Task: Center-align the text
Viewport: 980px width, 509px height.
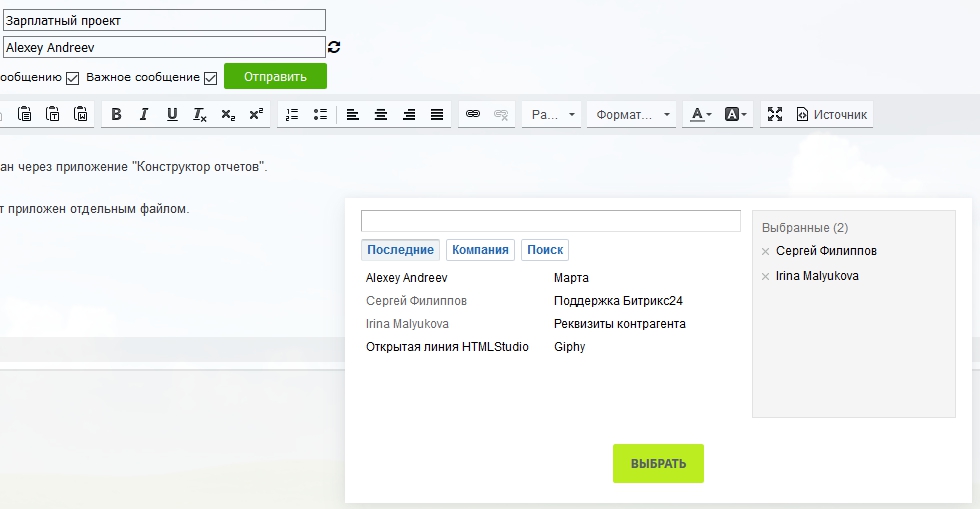Action: [x=381, y=115]
